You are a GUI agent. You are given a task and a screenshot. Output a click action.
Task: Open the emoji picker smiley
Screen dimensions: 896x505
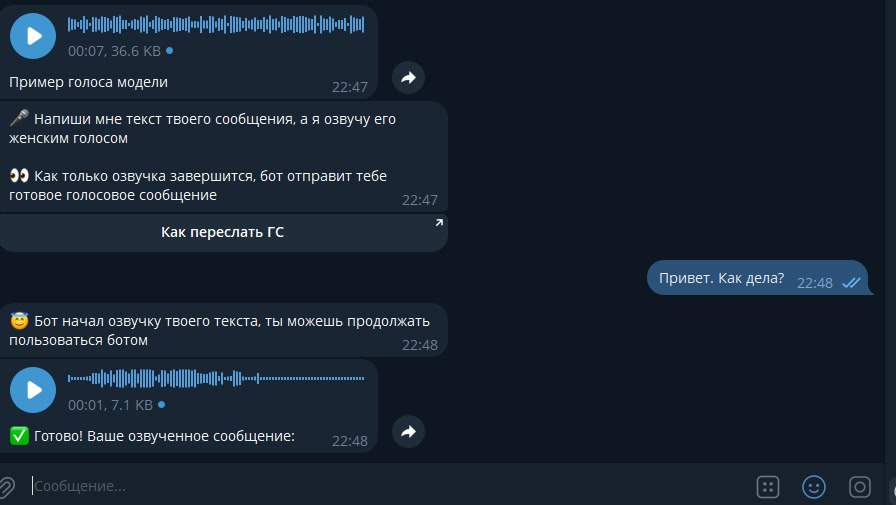pos(814,487)
